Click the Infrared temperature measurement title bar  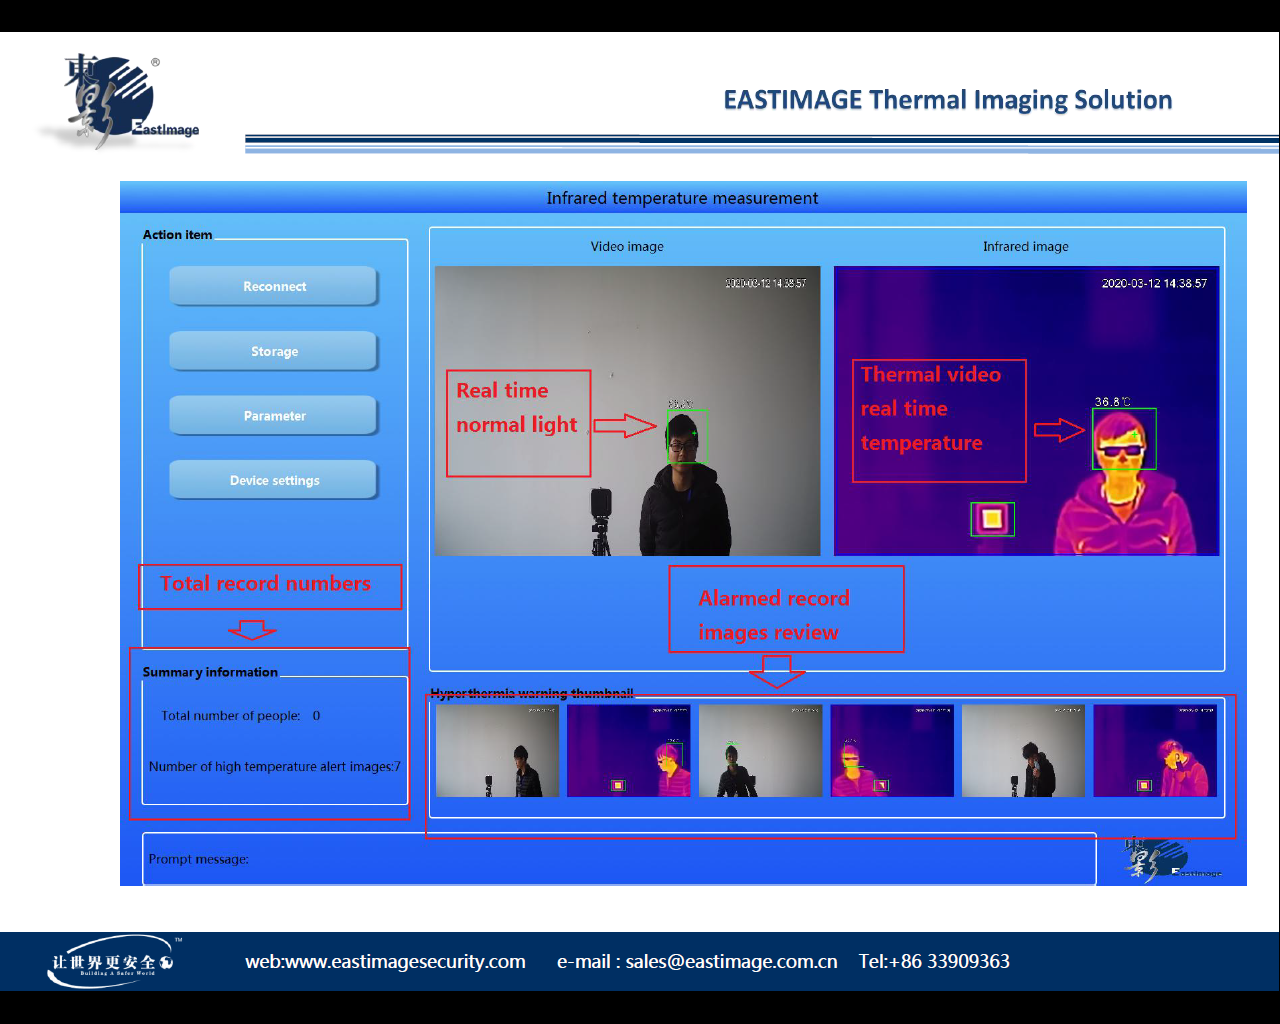682,198
